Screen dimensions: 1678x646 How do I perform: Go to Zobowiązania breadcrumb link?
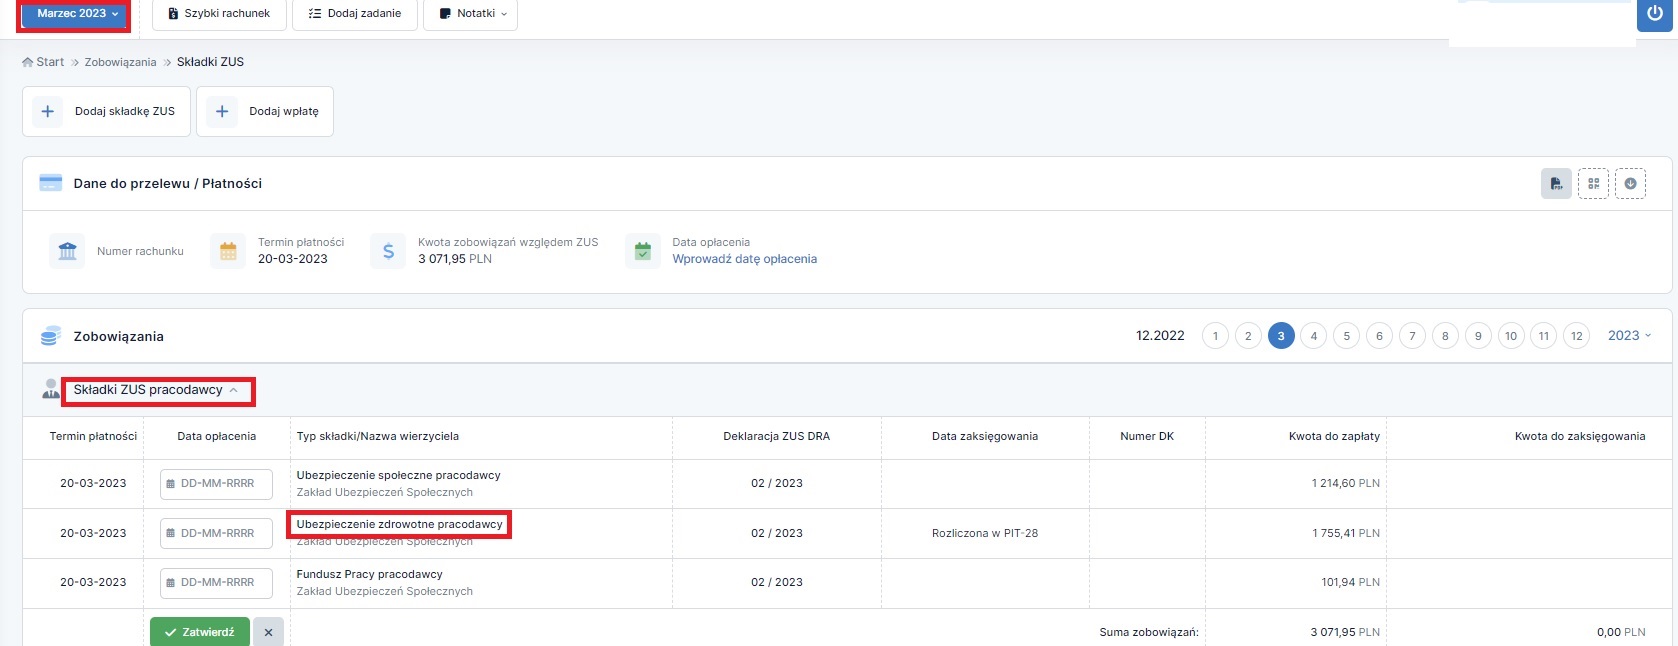[120, 62]
